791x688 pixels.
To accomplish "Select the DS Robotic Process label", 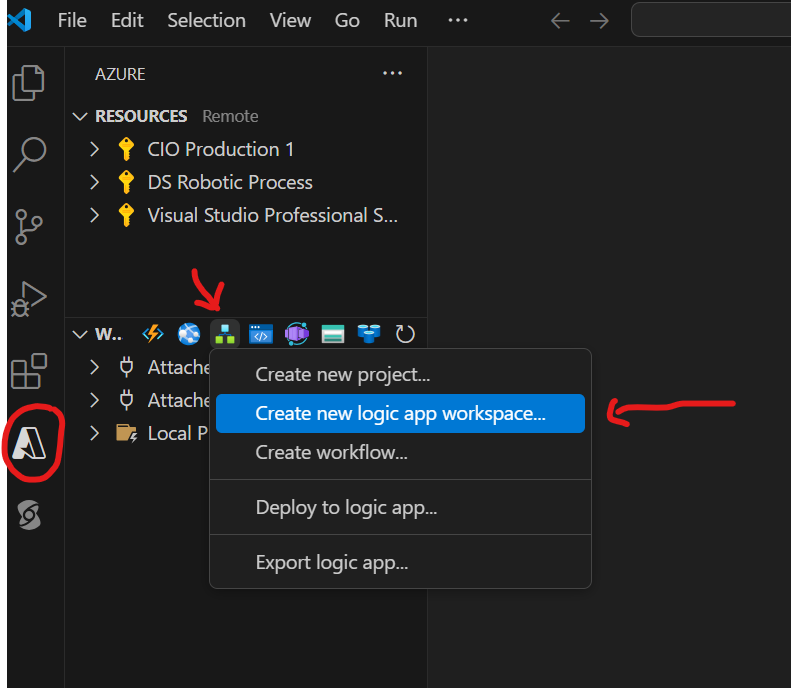I will pyautogui.click(x=230, y=183).
